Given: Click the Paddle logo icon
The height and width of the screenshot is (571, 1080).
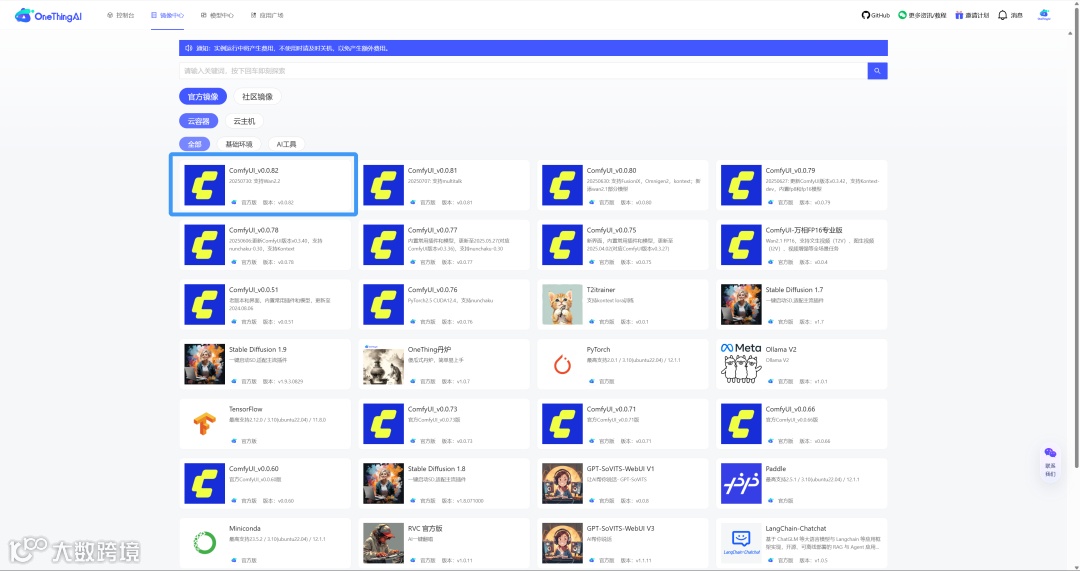Looking at the screenshot, I should [x=741, y=484].
